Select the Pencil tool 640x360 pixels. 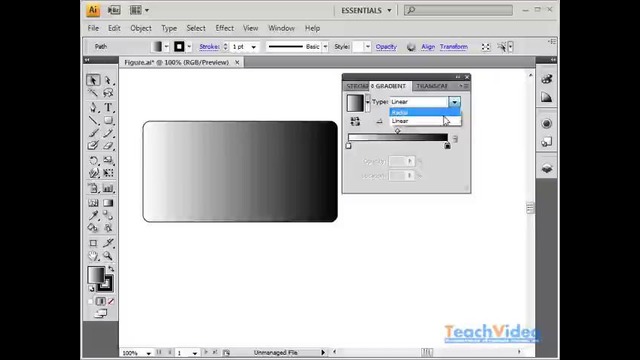pyautogui.click(x=108, y=133)
